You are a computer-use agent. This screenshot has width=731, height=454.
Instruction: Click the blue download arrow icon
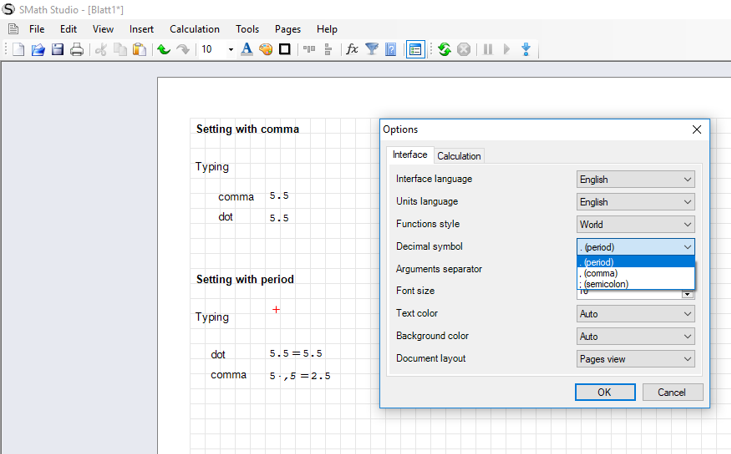(525, 49)
